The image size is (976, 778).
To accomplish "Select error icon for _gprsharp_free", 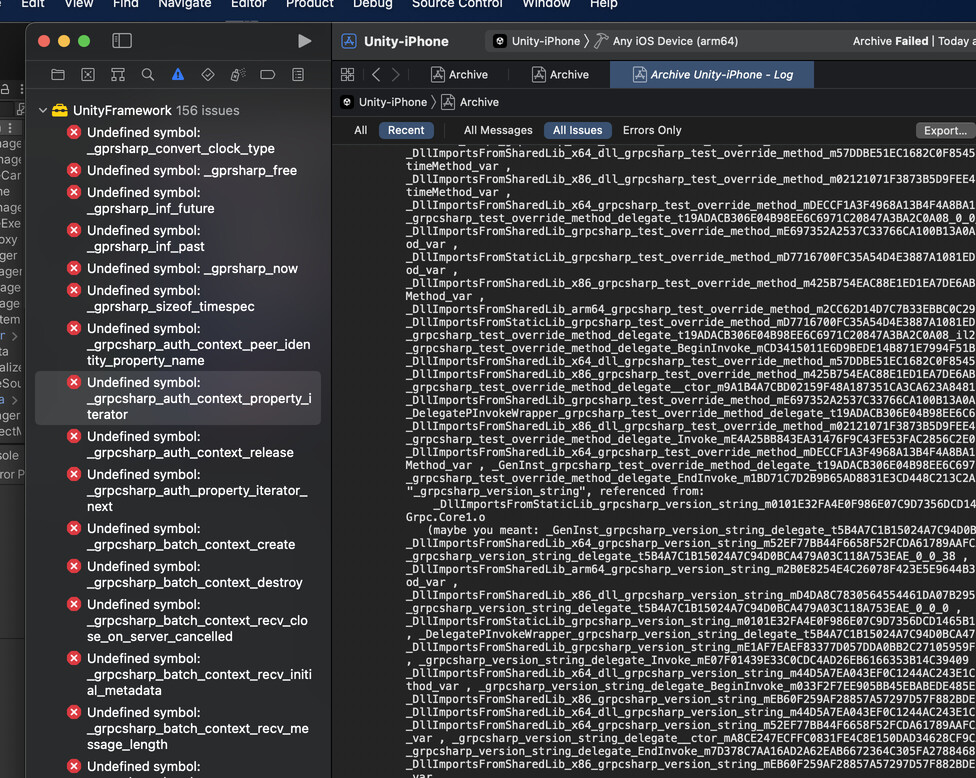I will tap(74, 170).
